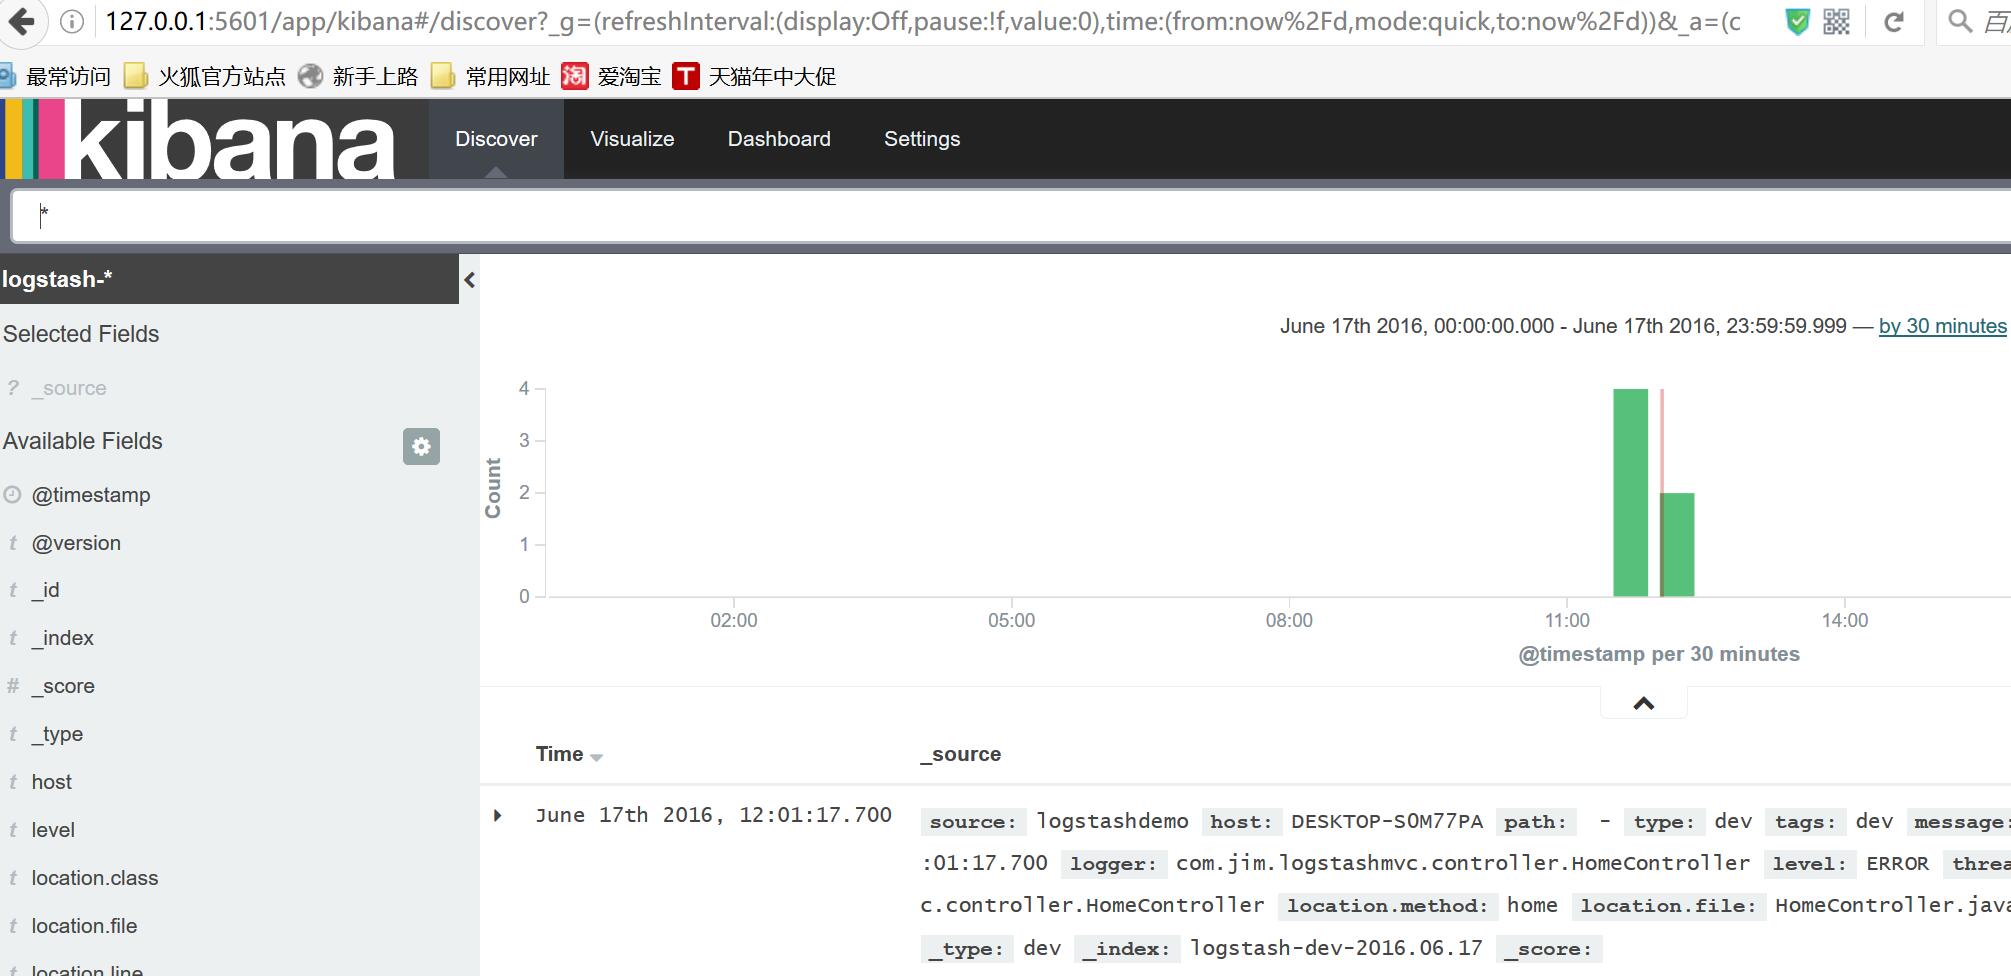Open 天猫年中大促 bookmark
The width and height of the screenshot is (2011, 976).
click(755, 76)
